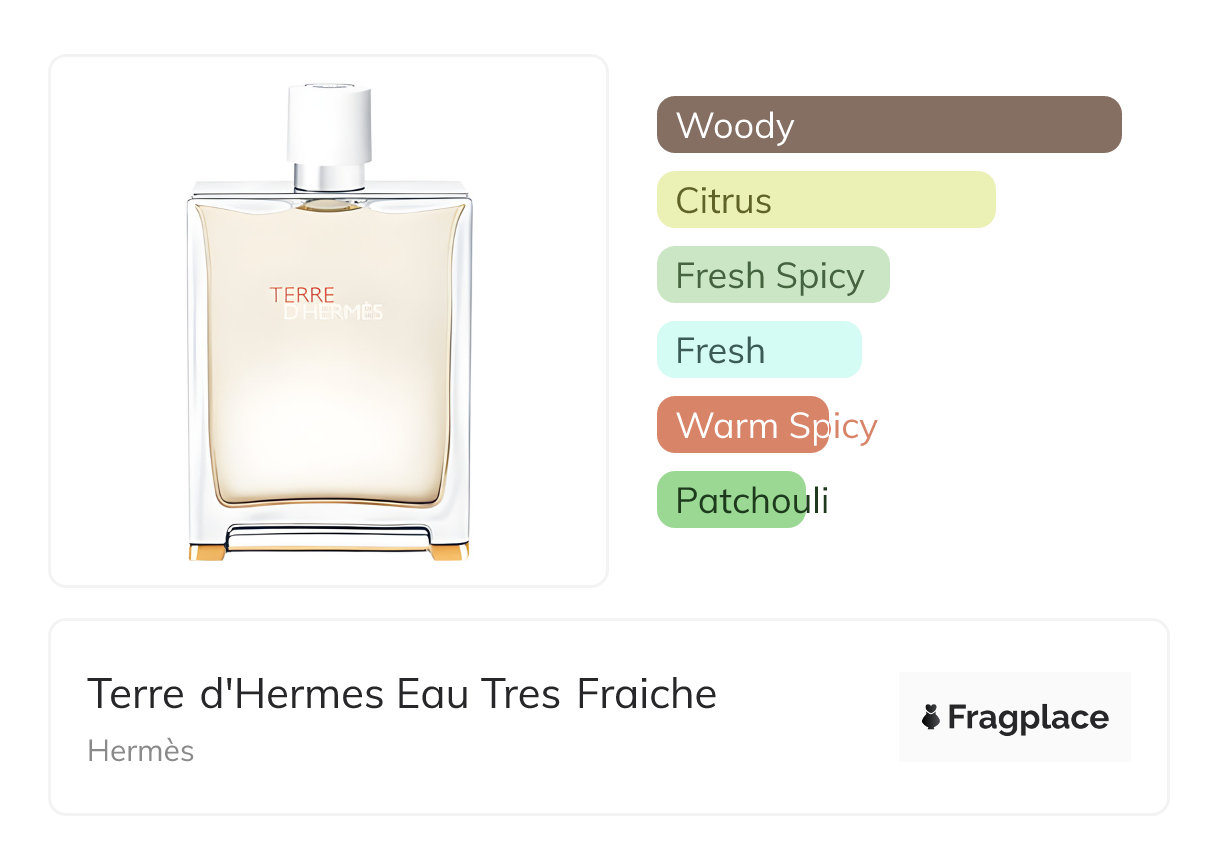Click the Patchouli label text

point(752,501)
